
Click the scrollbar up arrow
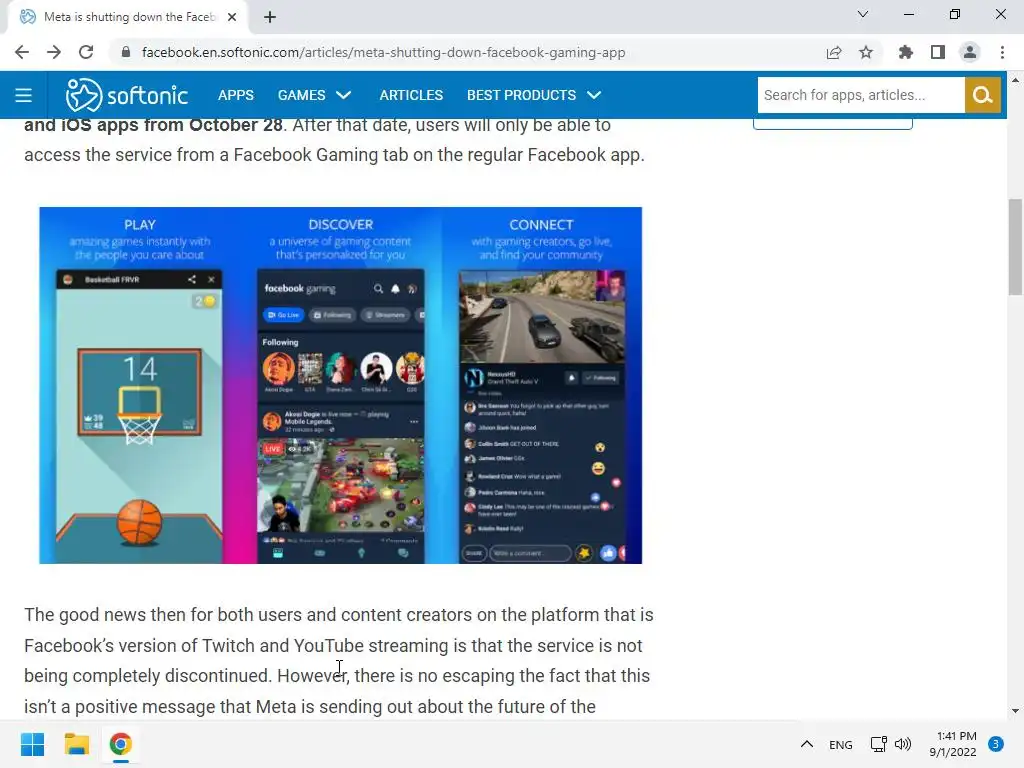pyautogui.click(x=1015, y=80)
